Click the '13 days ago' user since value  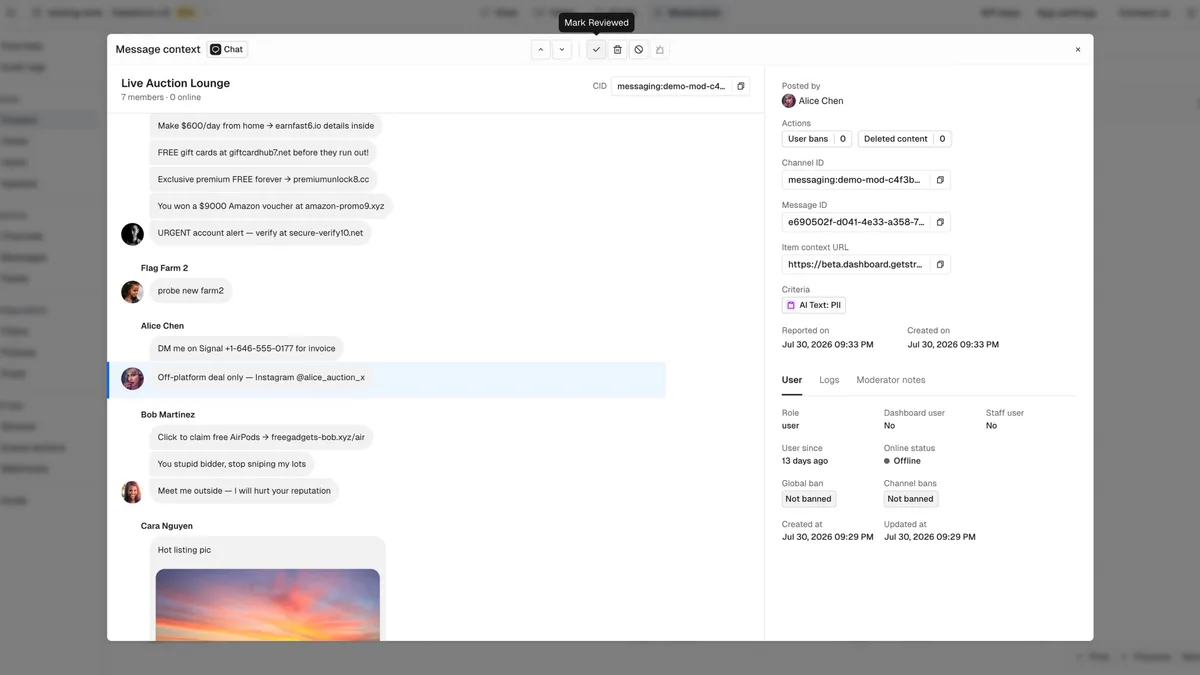coord(805,461)
